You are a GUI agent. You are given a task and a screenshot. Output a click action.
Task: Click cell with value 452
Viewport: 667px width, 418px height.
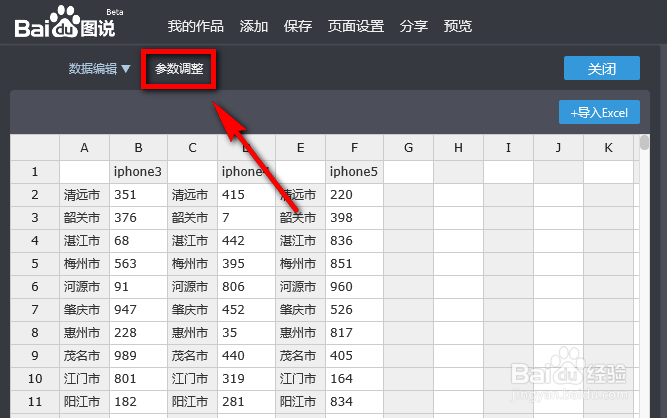(x=246, y=310)
